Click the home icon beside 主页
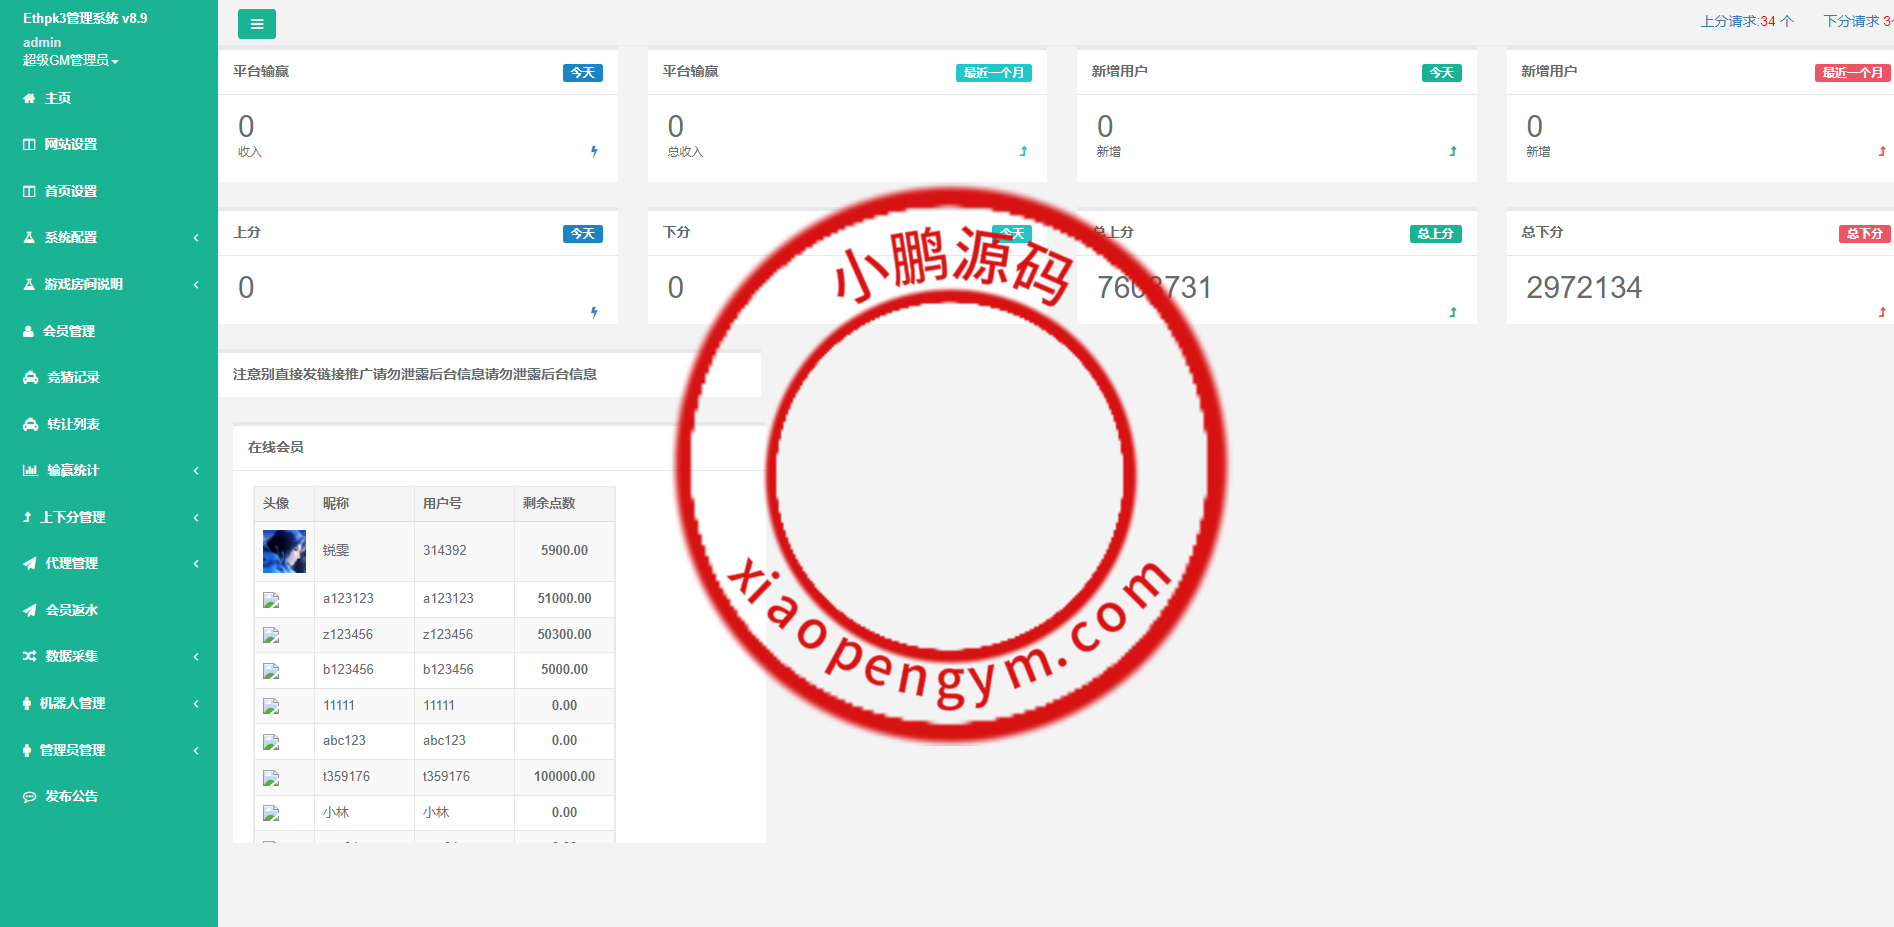This screenshot has width=1894, height=927. (29, 98)
